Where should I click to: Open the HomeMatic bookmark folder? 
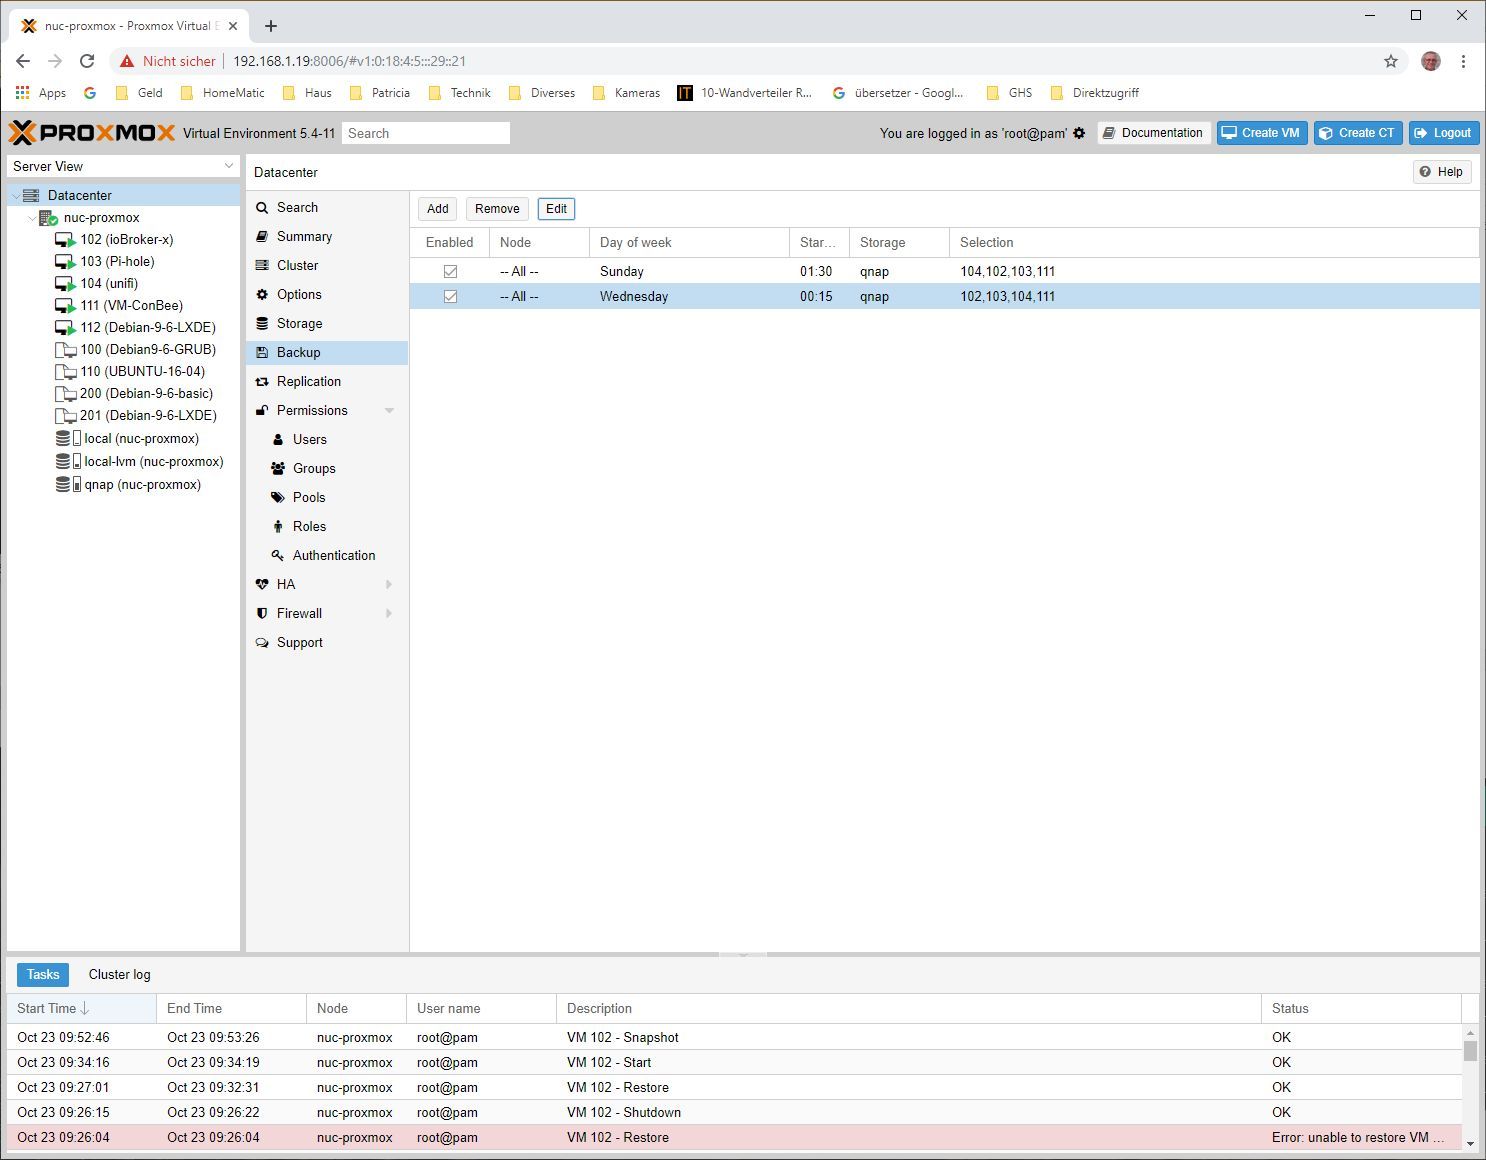222,93
